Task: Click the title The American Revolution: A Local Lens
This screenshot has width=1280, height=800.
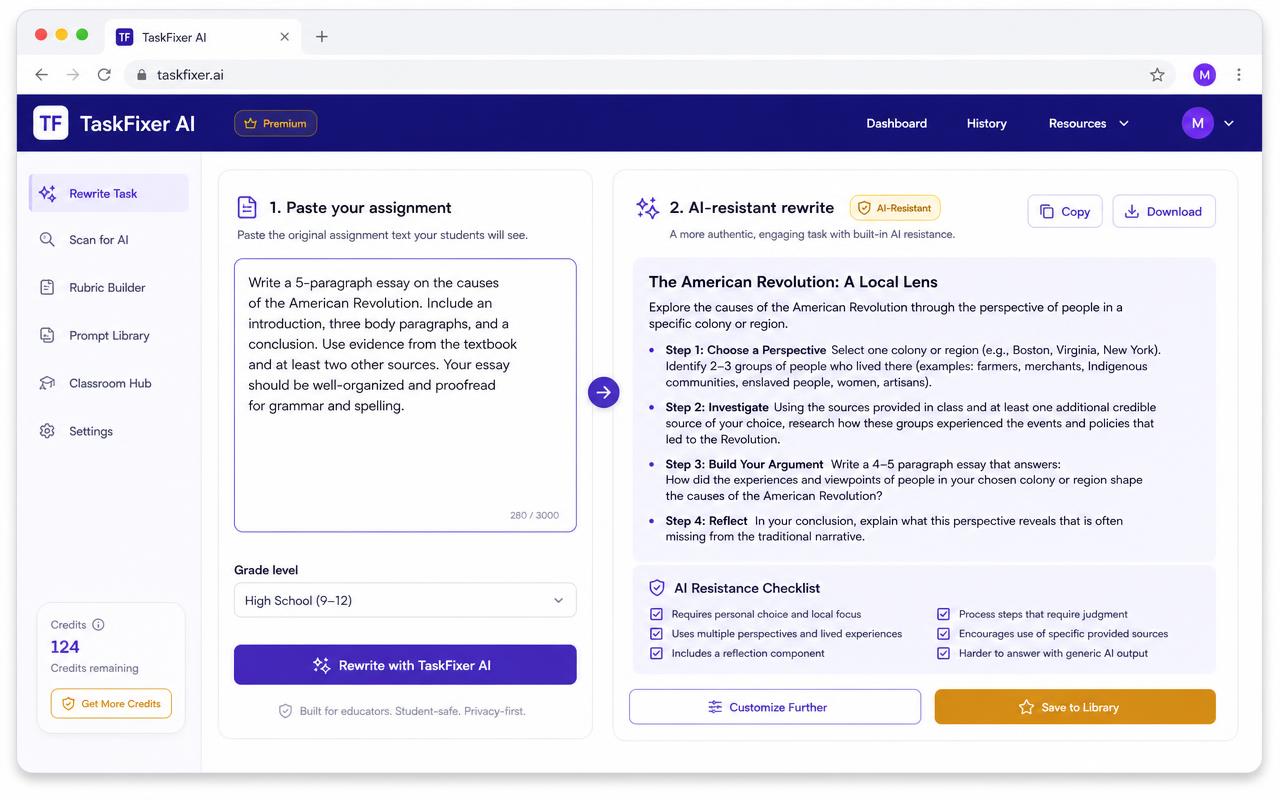Action: tap(793, 282)
